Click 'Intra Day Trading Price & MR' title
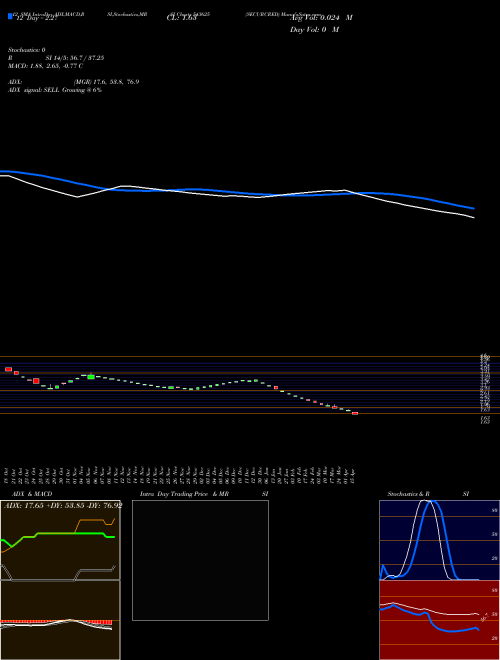Viewport: 500px width, 660px height. coord(184,494)
